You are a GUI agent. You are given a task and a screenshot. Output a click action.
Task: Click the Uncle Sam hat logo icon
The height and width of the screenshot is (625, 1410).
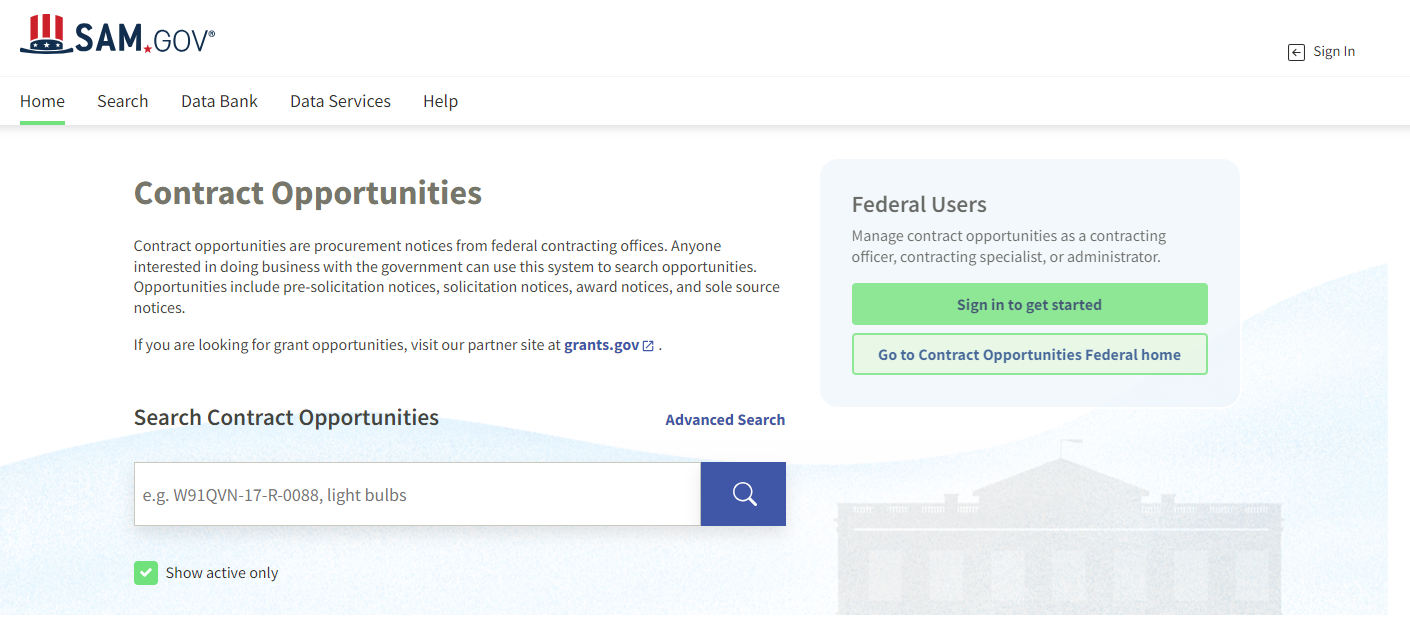point(43,35)
